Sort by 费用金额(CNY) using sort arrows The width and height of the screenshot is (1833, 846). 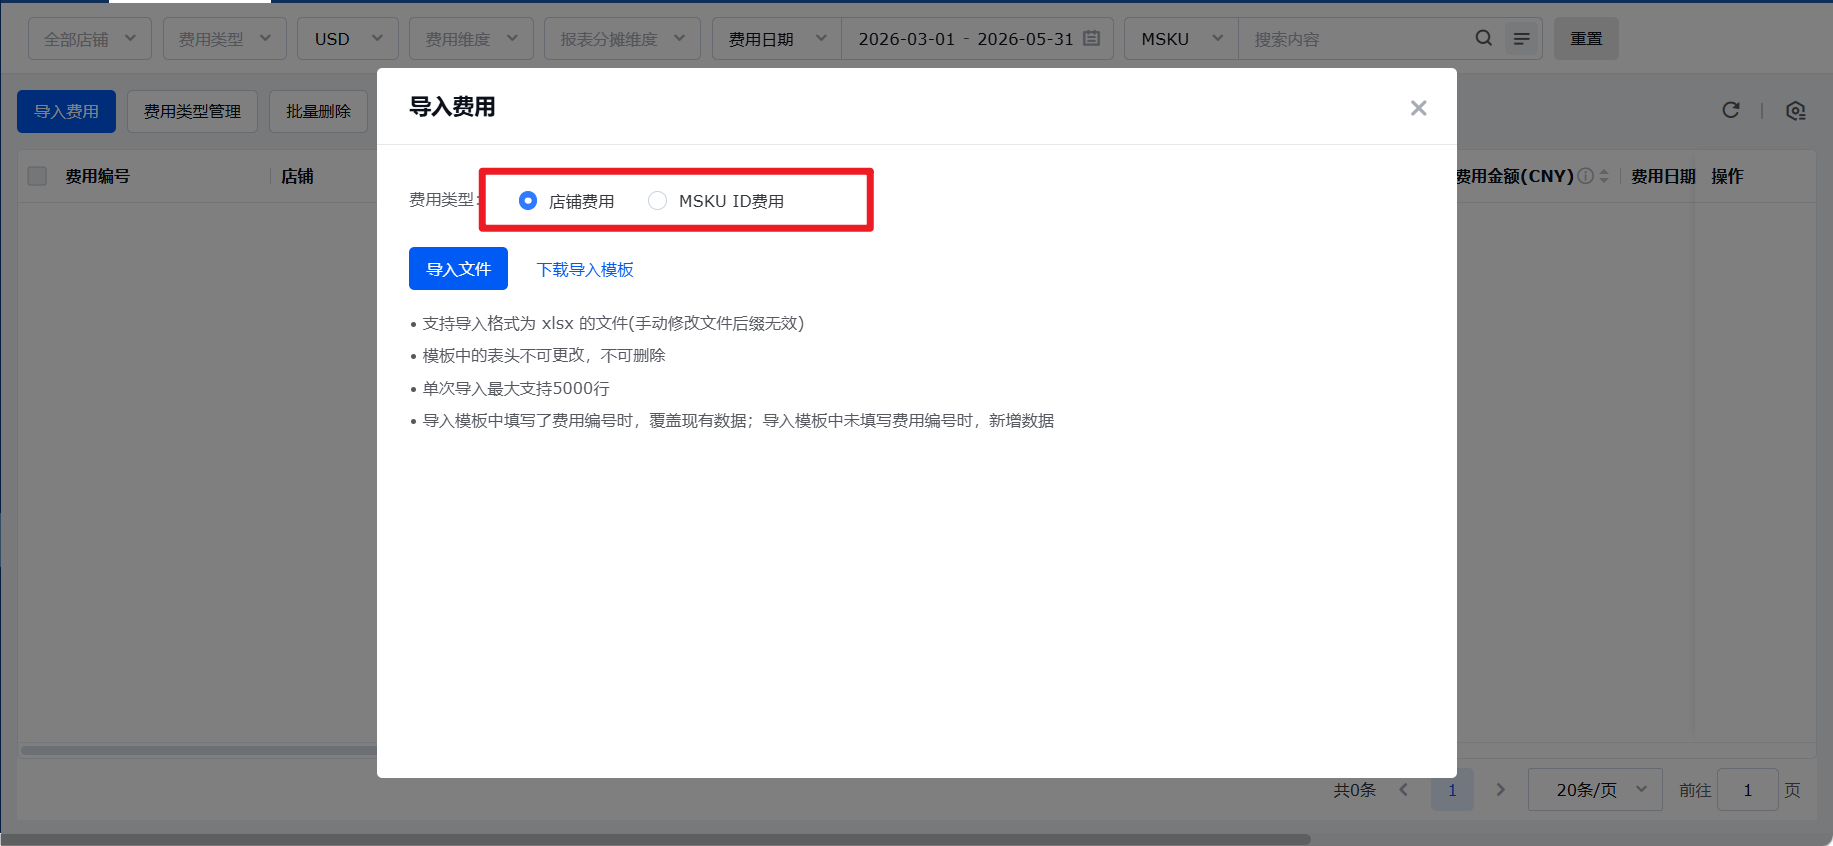(1604, 176)
